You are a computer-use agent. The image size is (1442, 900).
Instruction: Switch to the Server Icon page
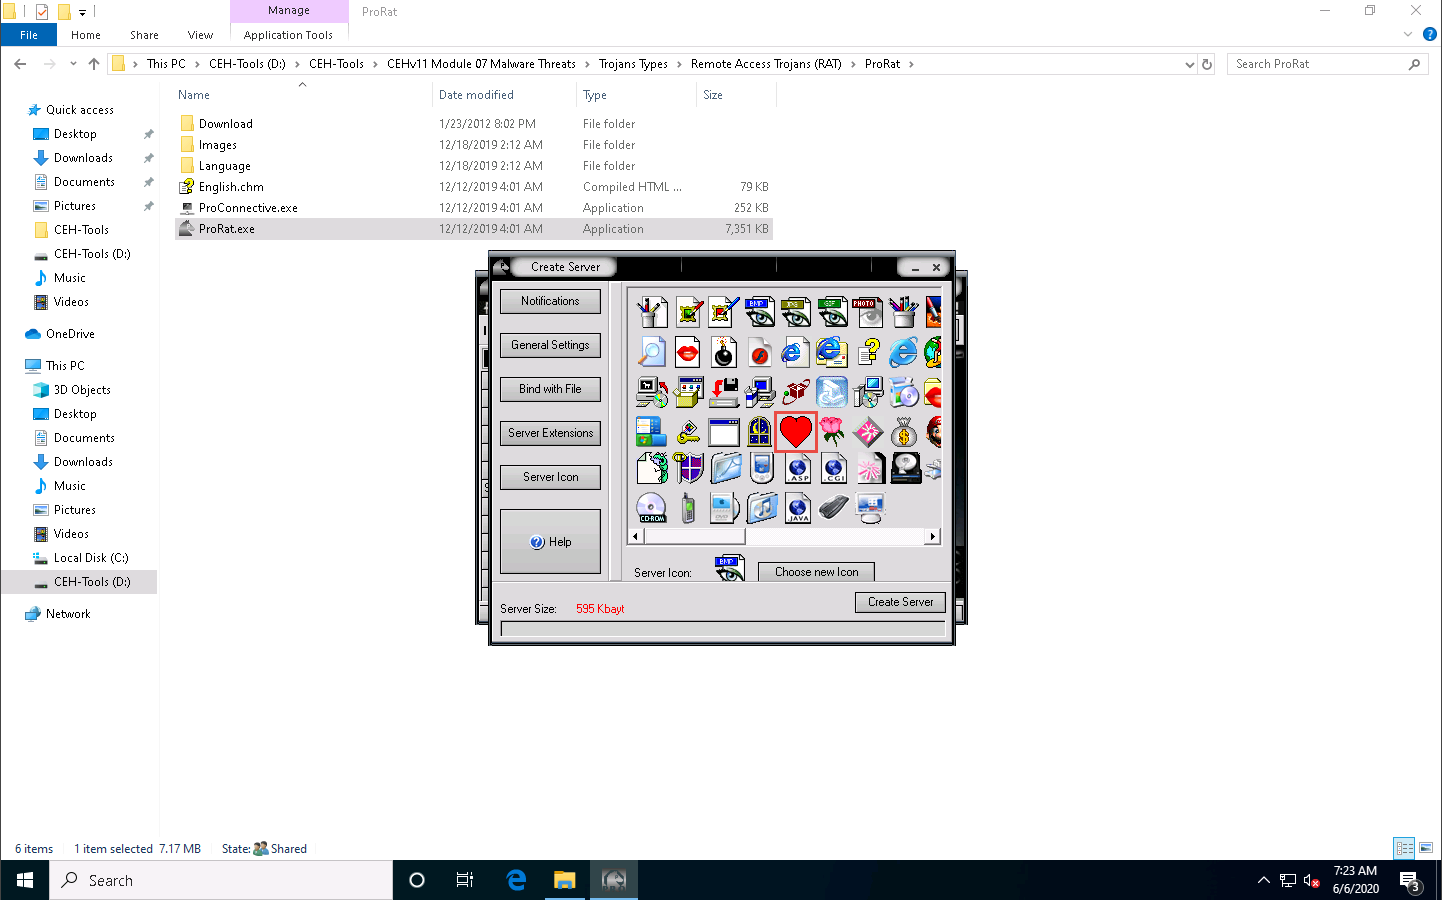[550, 477]
